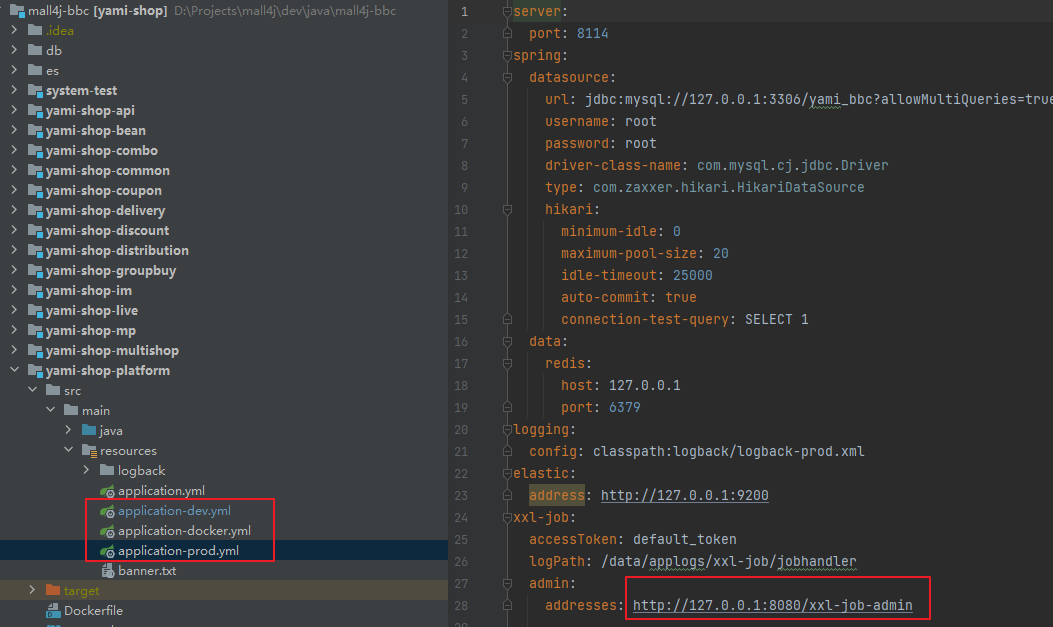Expand the yami-shop-common module
The width and height of the screenshot is (1053, 627).
[x=14, y=171]
